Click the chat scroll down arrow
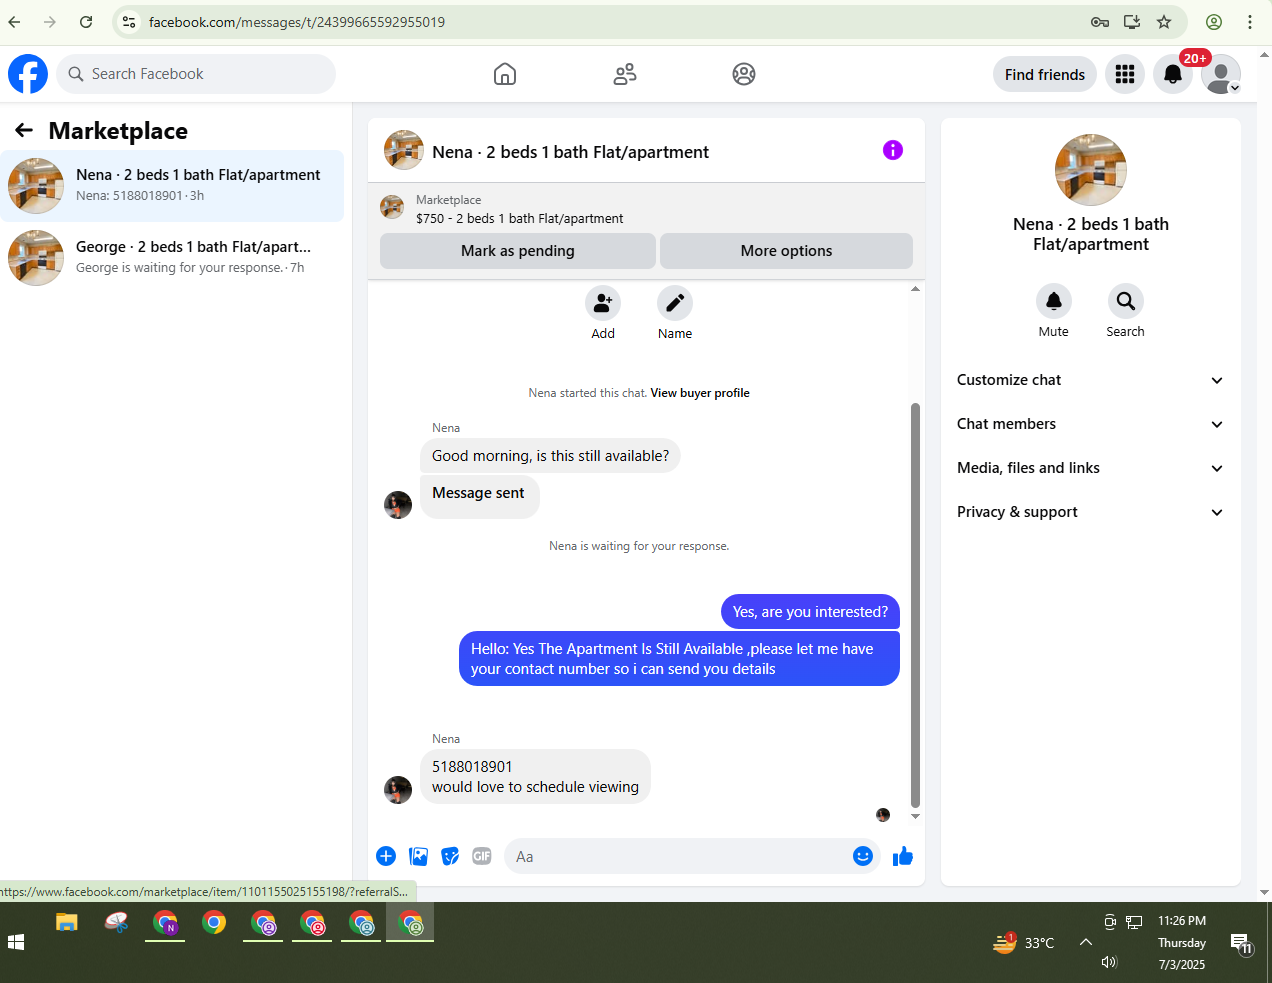Screen dimensions: 1272x983 tap(915, 817)
